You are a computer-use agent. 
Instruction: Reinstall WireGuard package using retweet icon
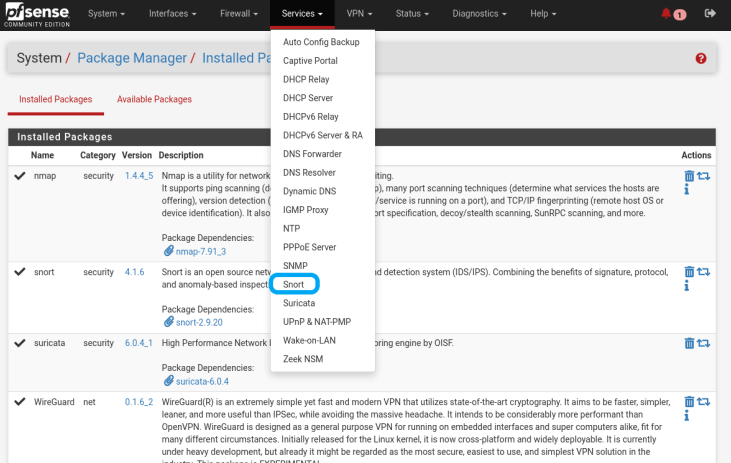703,401
